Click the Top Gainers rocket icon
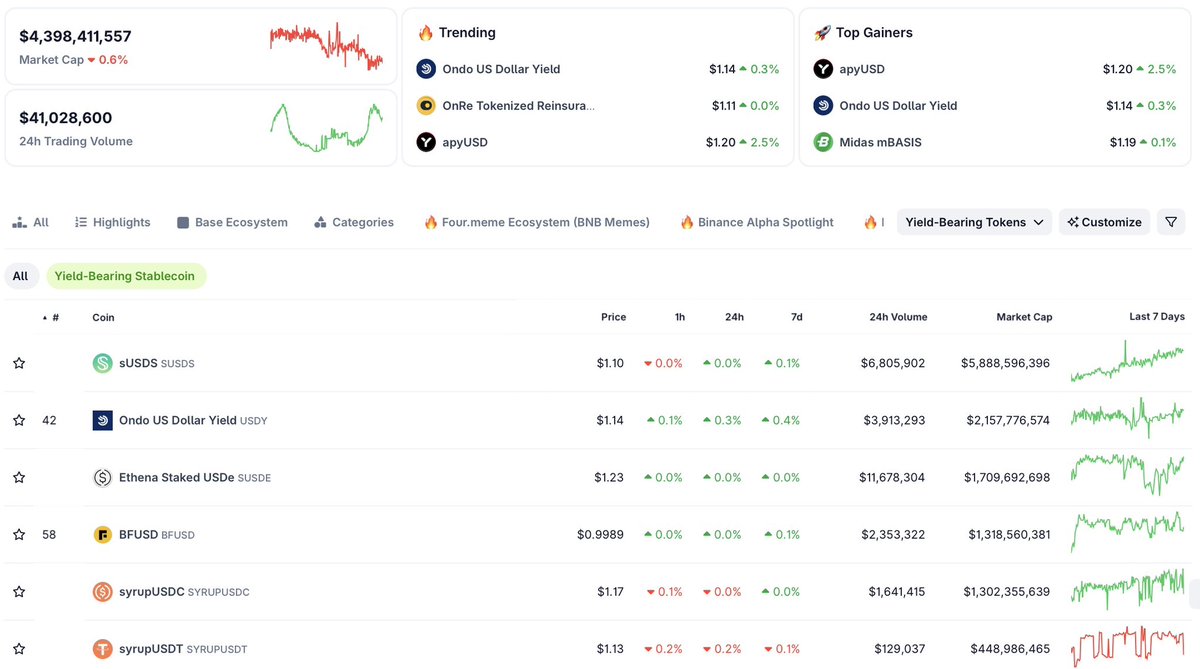The image size is (1200, 669). pos(822,32)
